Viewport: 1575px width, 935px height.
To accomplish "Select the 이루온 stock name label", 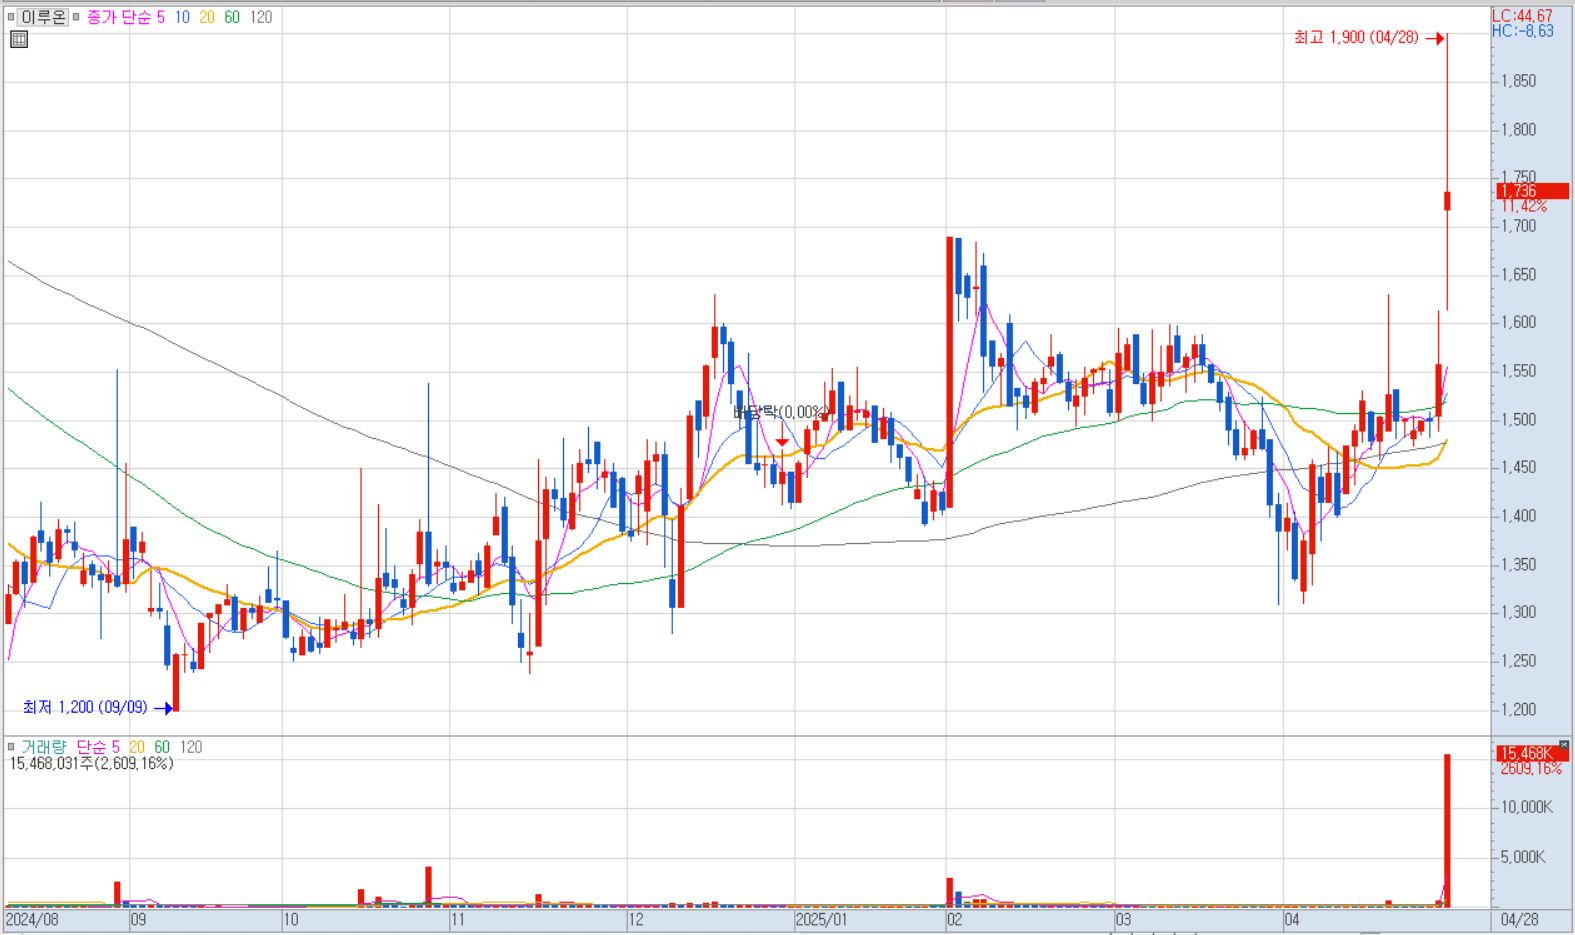I will [x=43, y=17].
